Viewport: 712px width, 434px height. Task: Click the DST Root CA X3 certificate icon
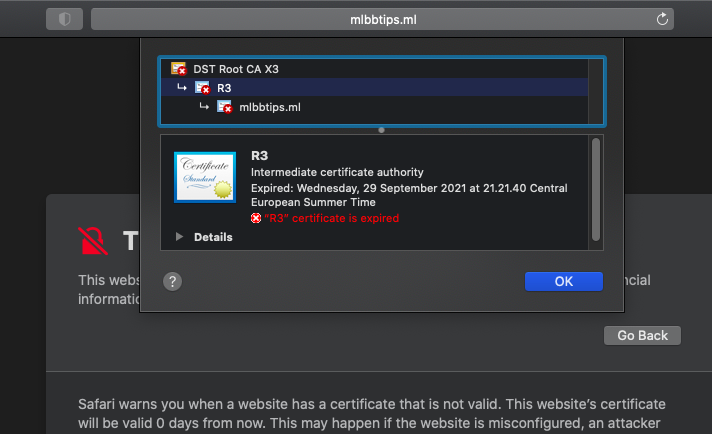(178, 69)
